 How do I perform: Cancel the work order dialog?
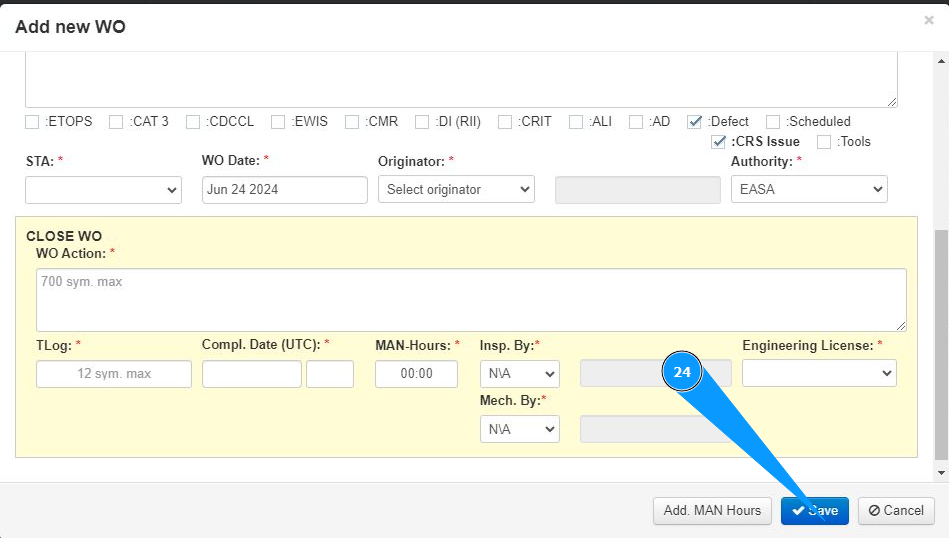pos(896,511)
